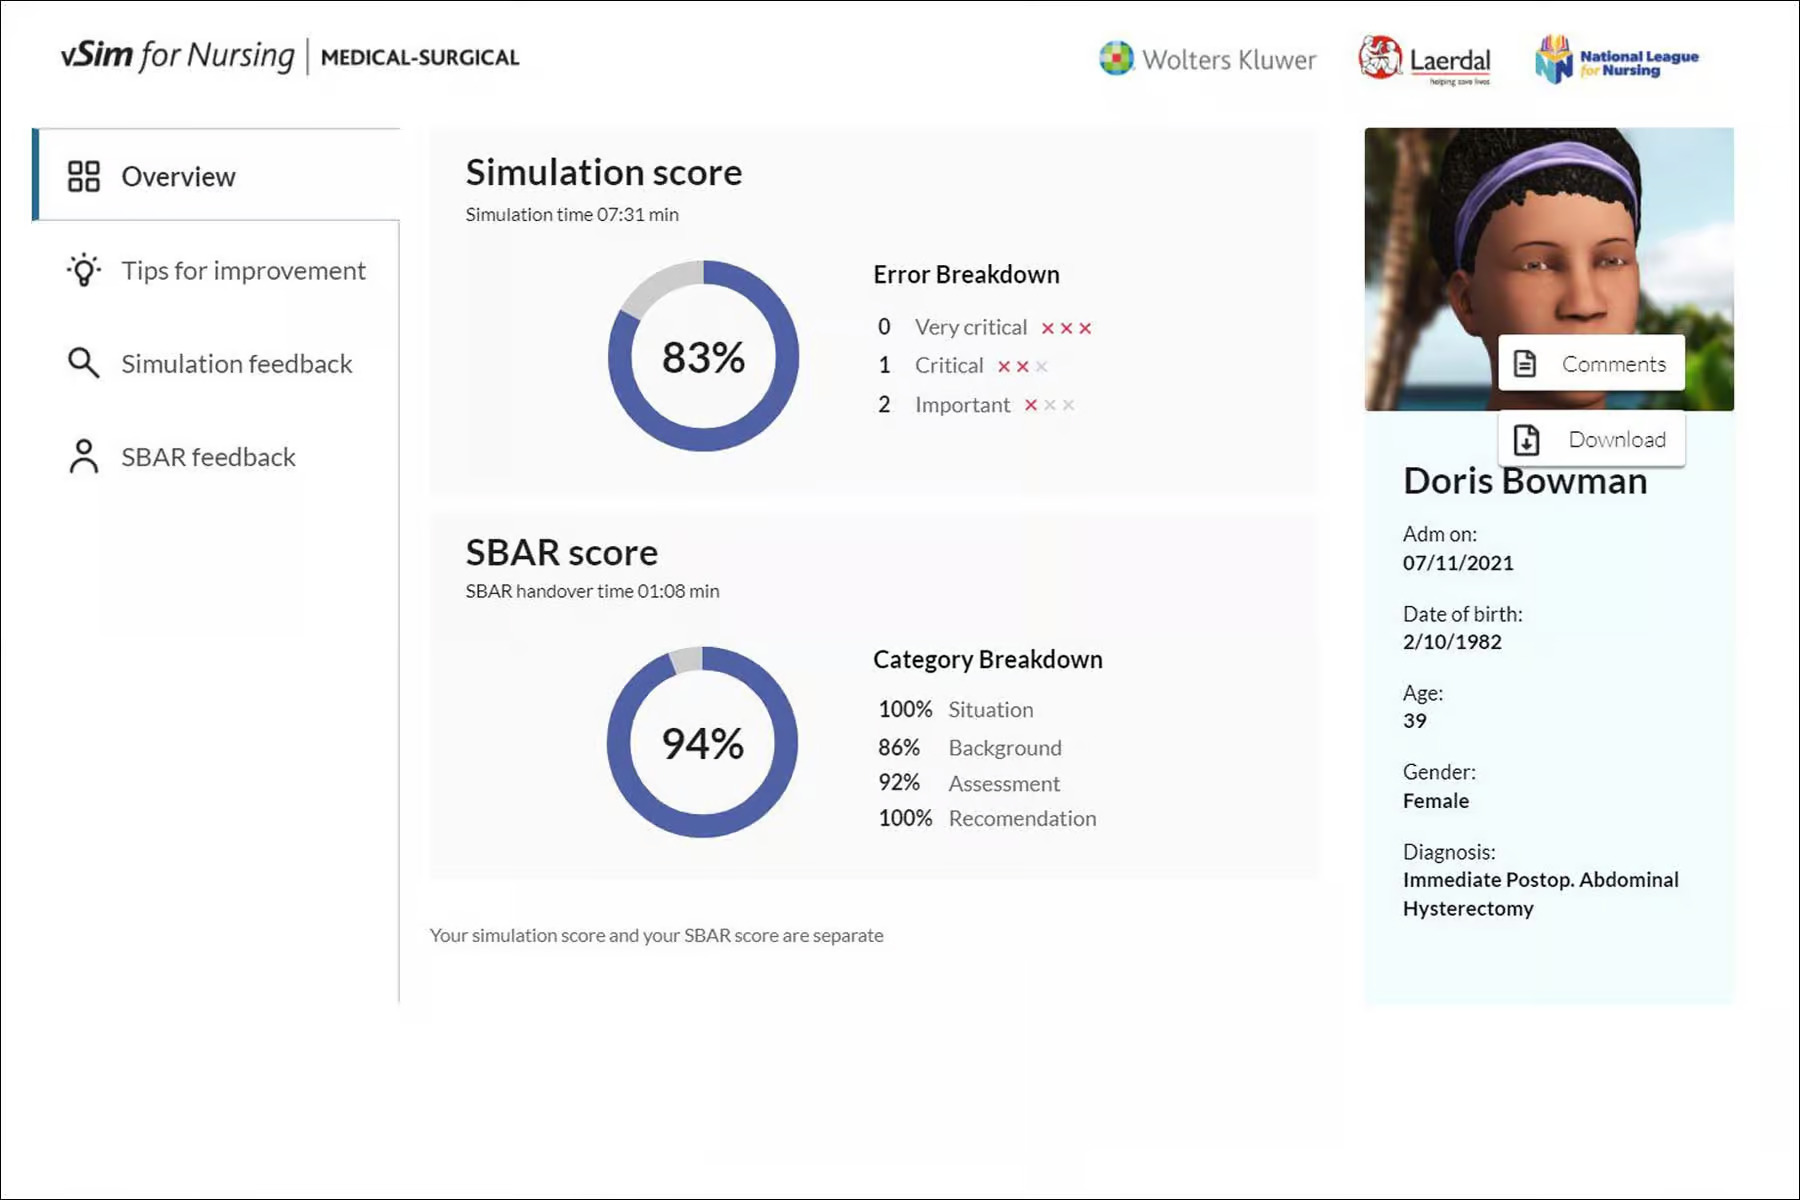This screenshot has width=1800, height=1200.
Task: Click the lightbulb Tips icon
Action: (x=84, y=270)
